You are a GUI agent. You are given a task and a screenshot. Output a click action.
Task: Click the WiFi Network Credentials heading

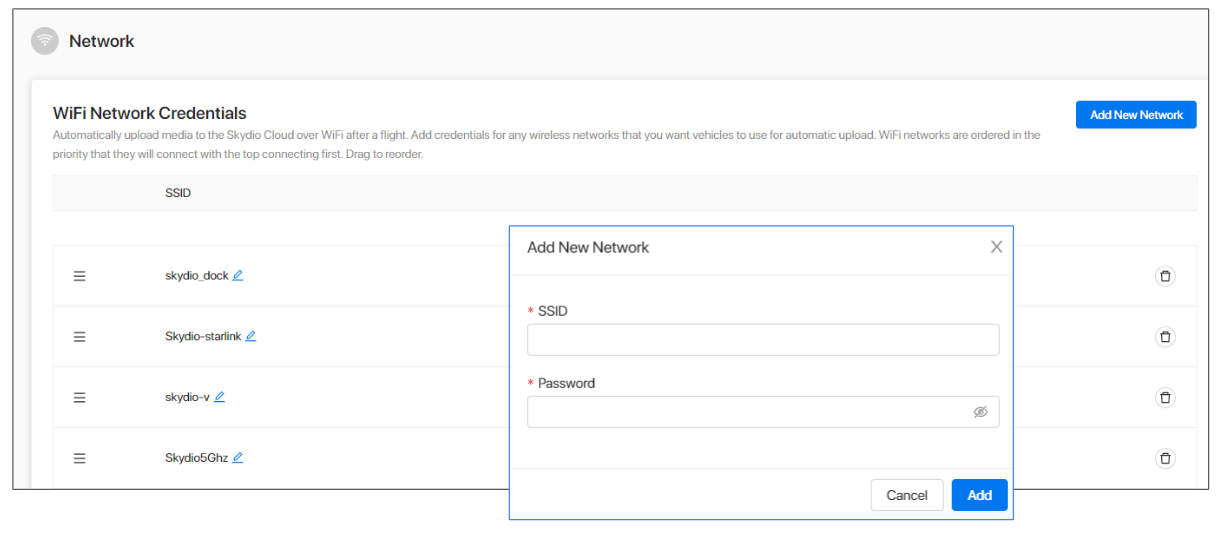point(150,114)
